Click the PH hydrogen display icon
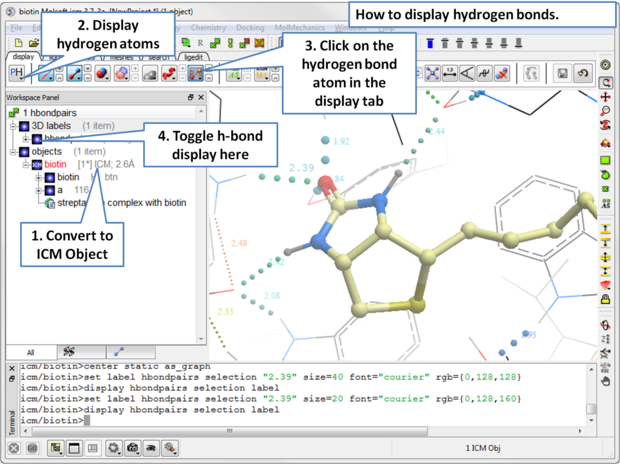 17,74
